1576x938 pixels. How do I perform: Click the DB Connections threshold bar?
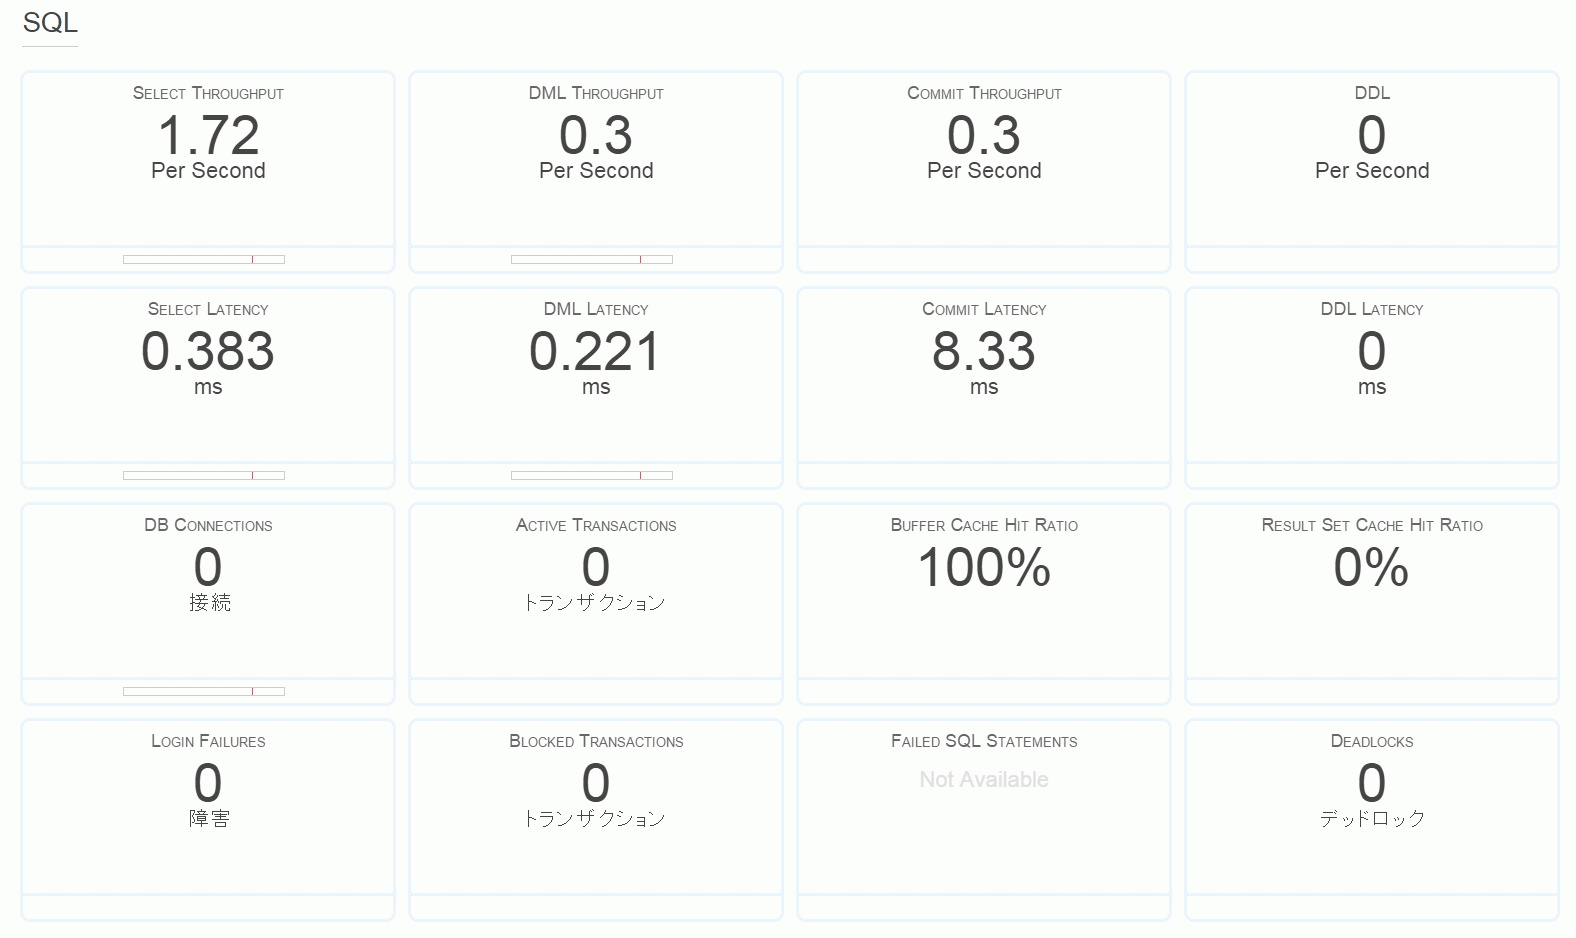pos(204,691)
